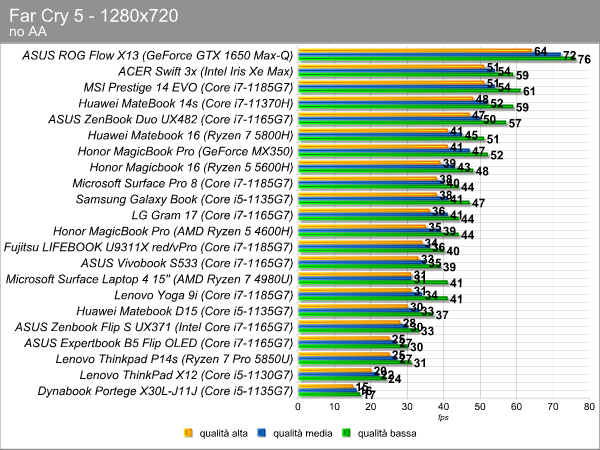Click the green bar for ASUS ROG Flow X13
The height and width of the screenshot is (450, 600).
(437, 59)
